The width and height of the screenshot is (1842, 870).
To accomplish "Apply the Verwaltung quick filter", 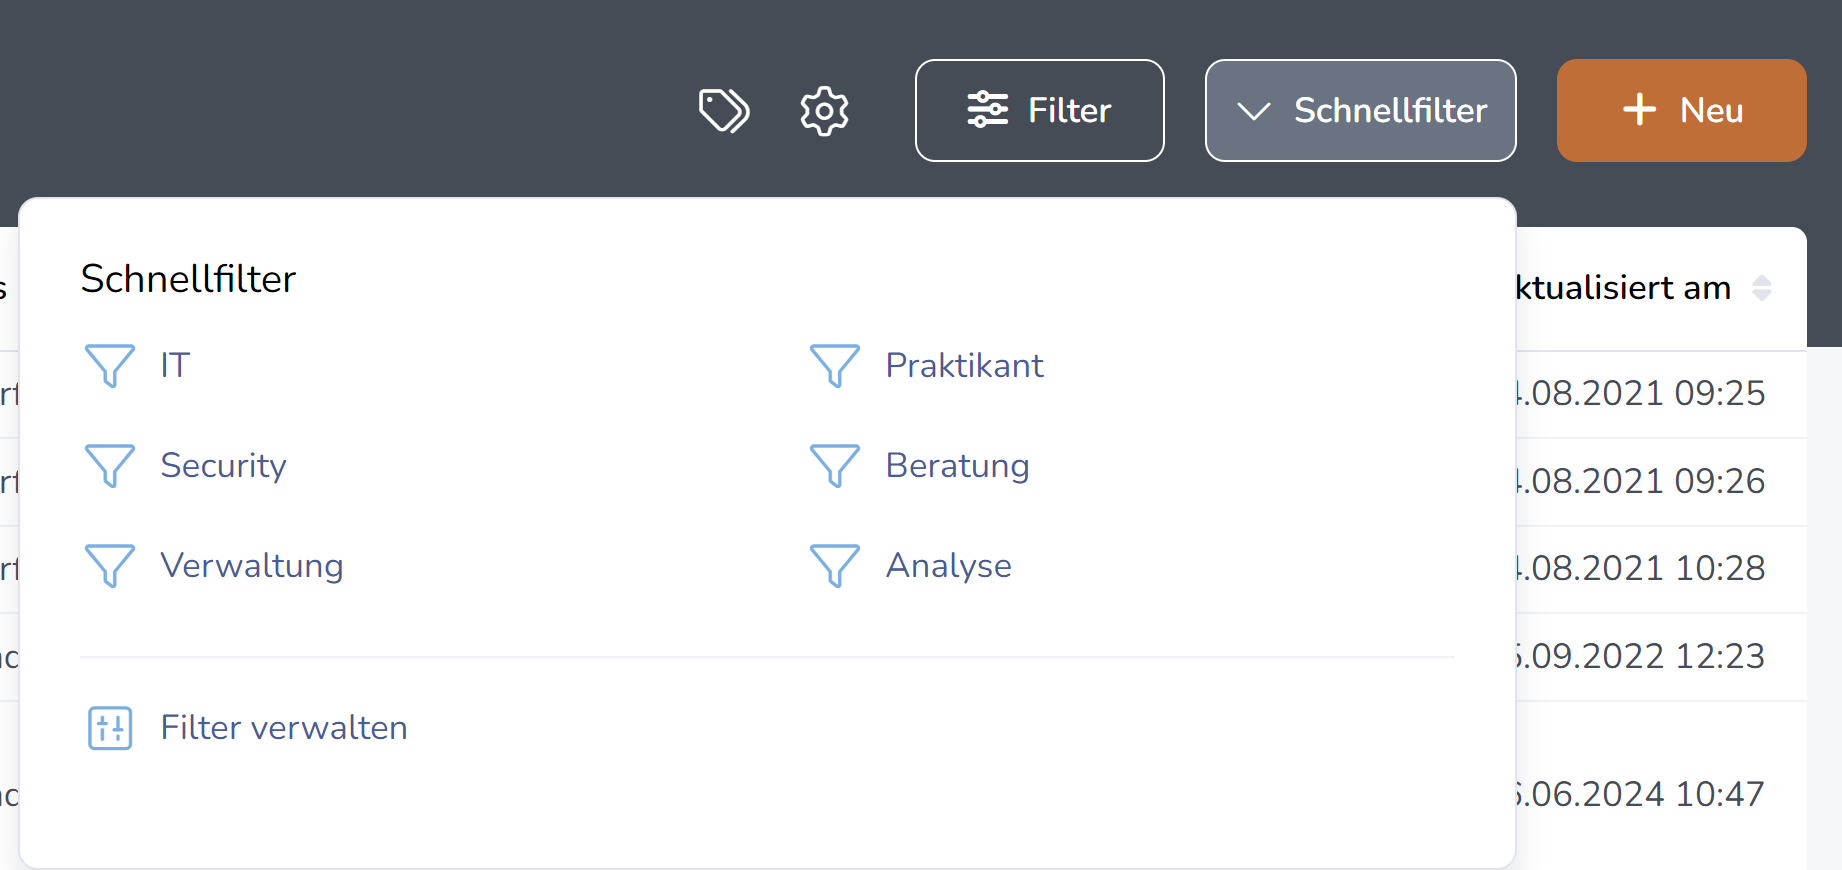I will tap(252, 566).
